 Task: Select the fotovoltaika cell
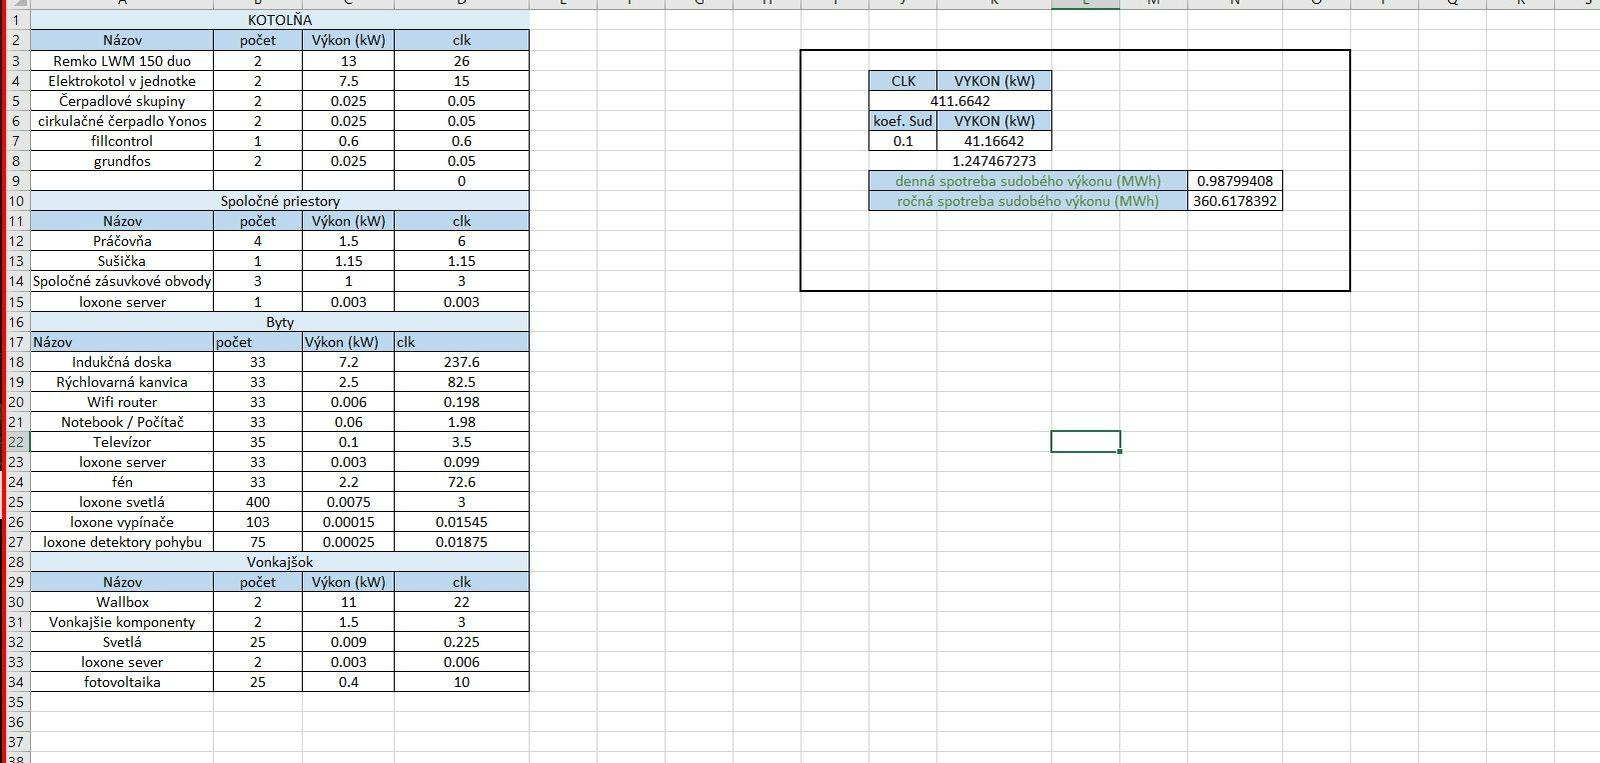pos(122,682)
